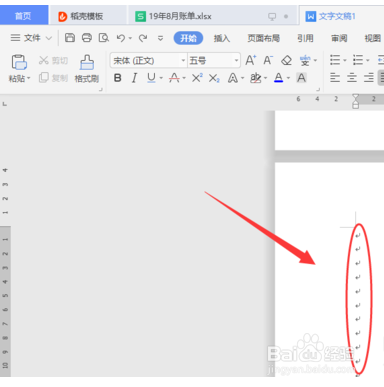Decrease font size with A- icon
384x387 pixels.
click(x=268, y=60)
